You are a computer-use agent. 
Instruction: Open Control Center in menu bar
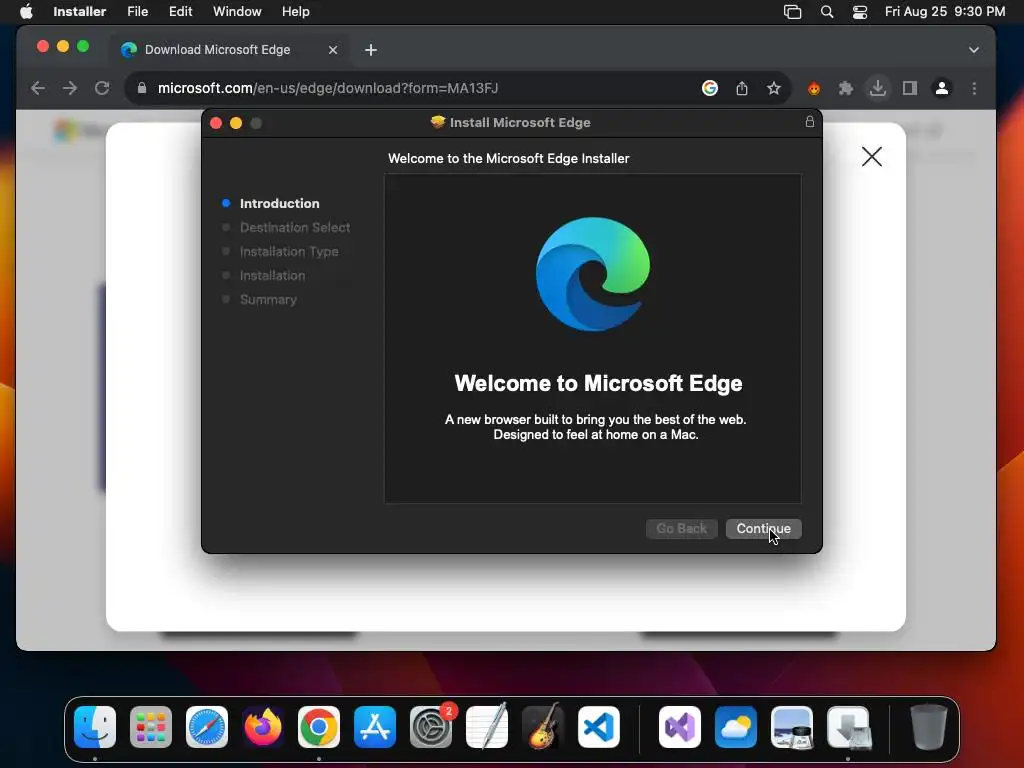pyautogui.click(x=859, y=12)
